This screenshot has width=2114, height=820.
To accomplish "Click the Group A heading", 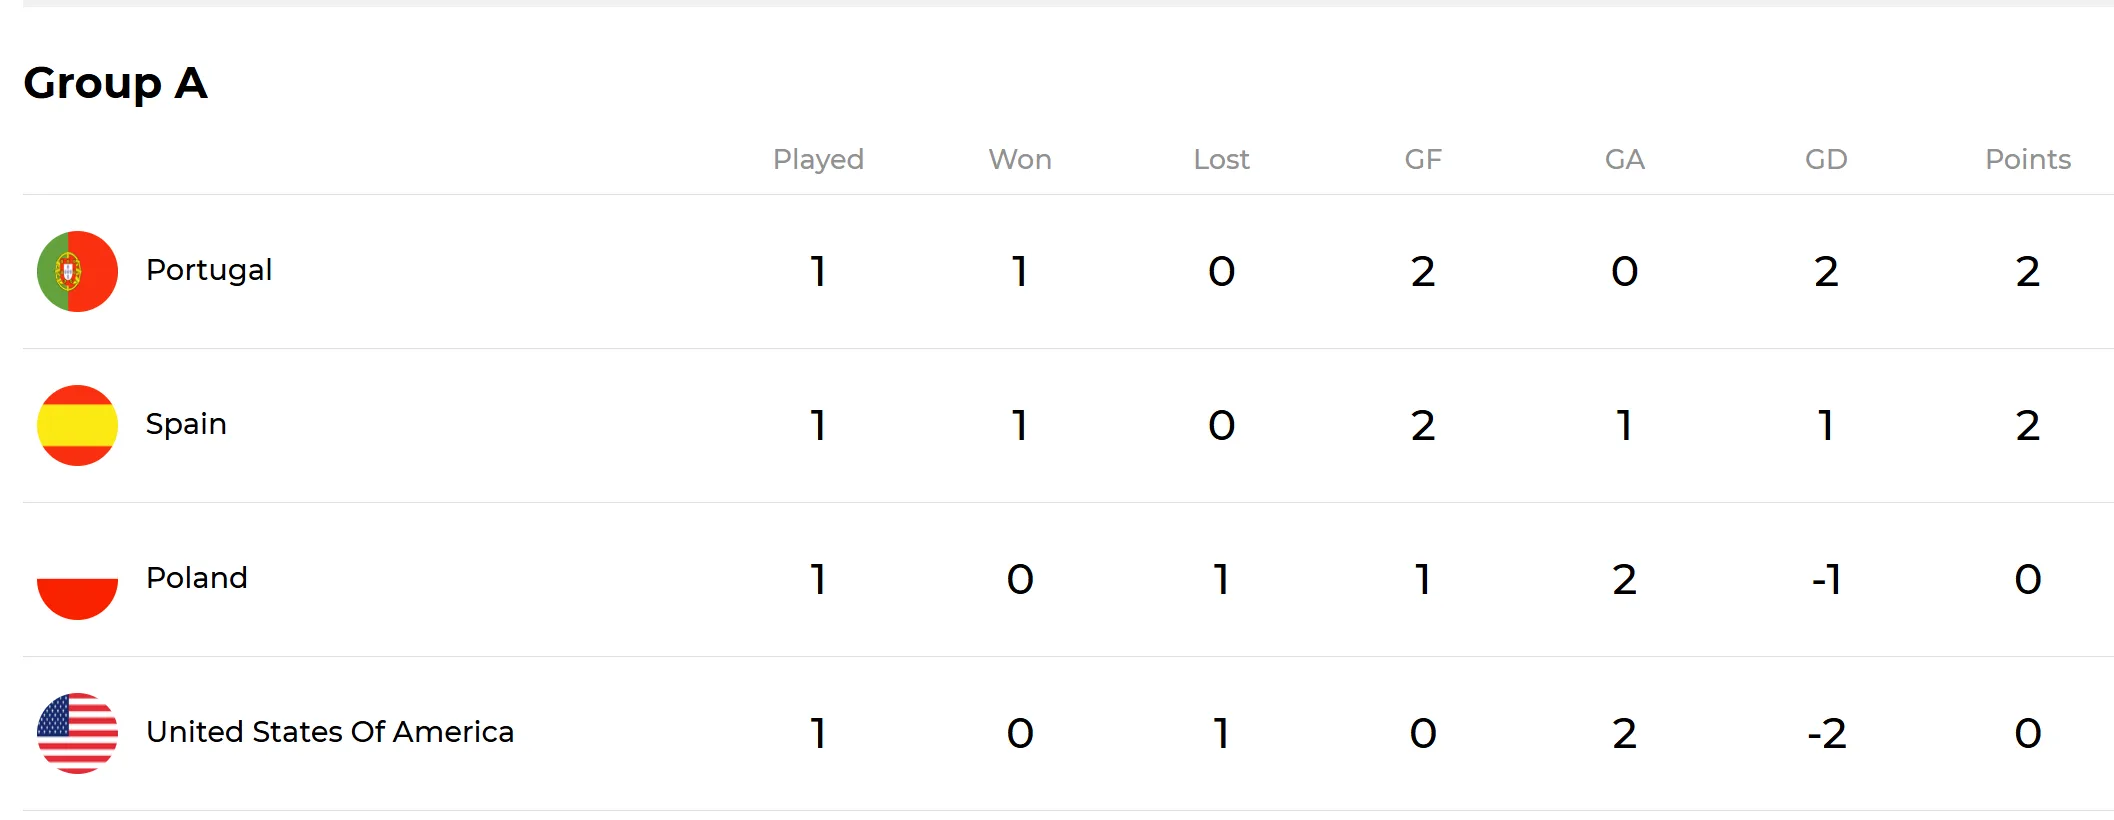I will (x=116, y=82).
